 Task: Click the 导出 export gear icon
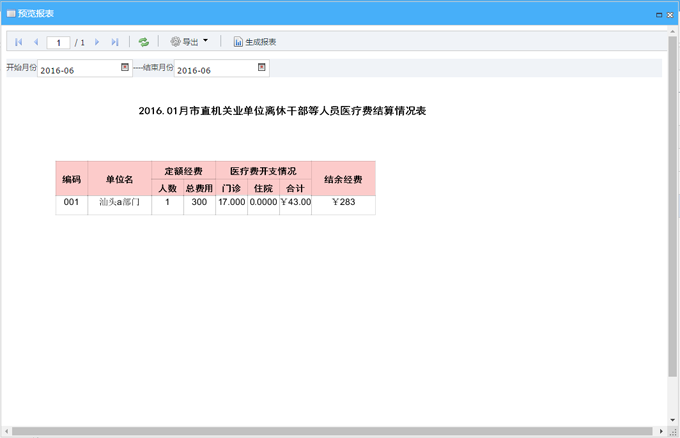[175, 42]
